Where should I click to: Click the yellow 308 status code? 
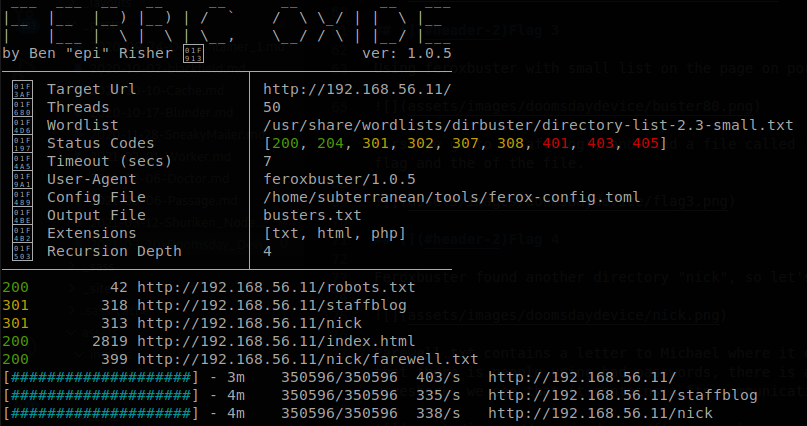511,144
